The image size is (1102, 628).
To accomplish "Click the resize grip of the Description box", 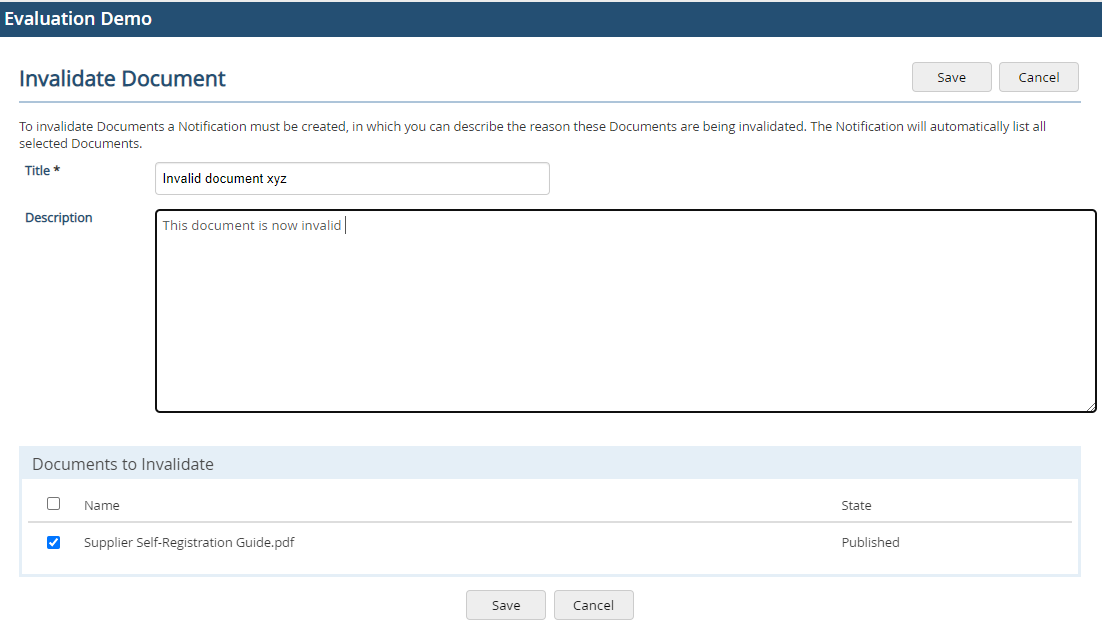I will 1092,406.
